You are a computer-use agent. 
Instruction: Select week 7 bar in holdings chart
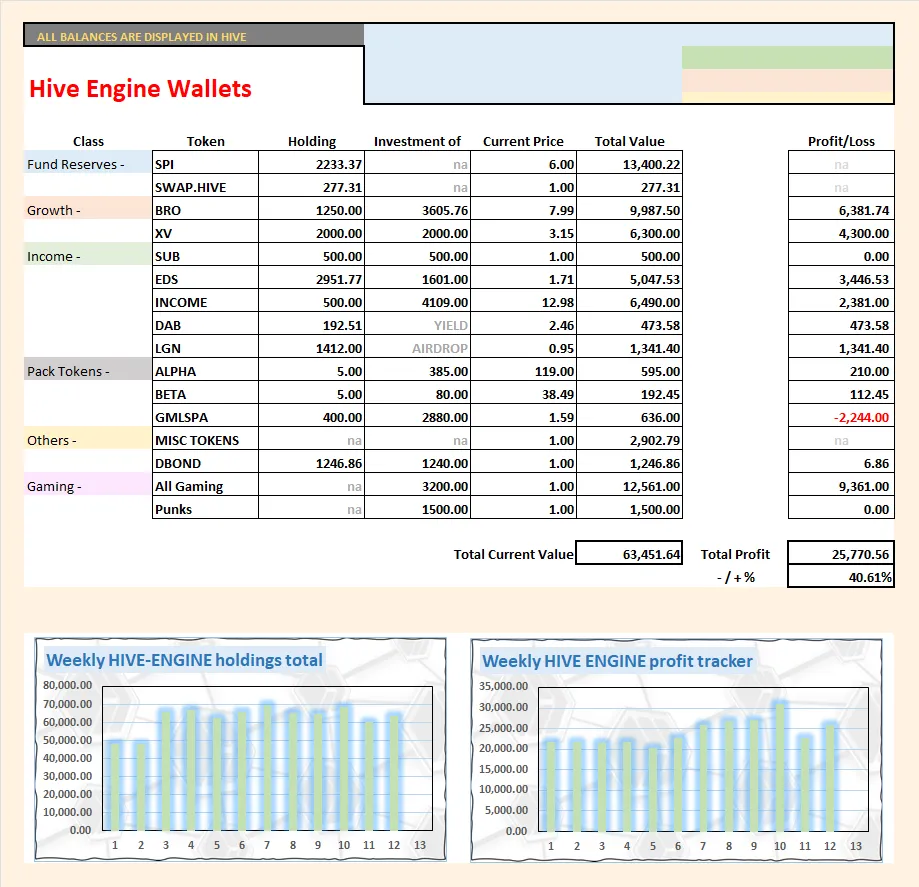click(x=267, y=766)
